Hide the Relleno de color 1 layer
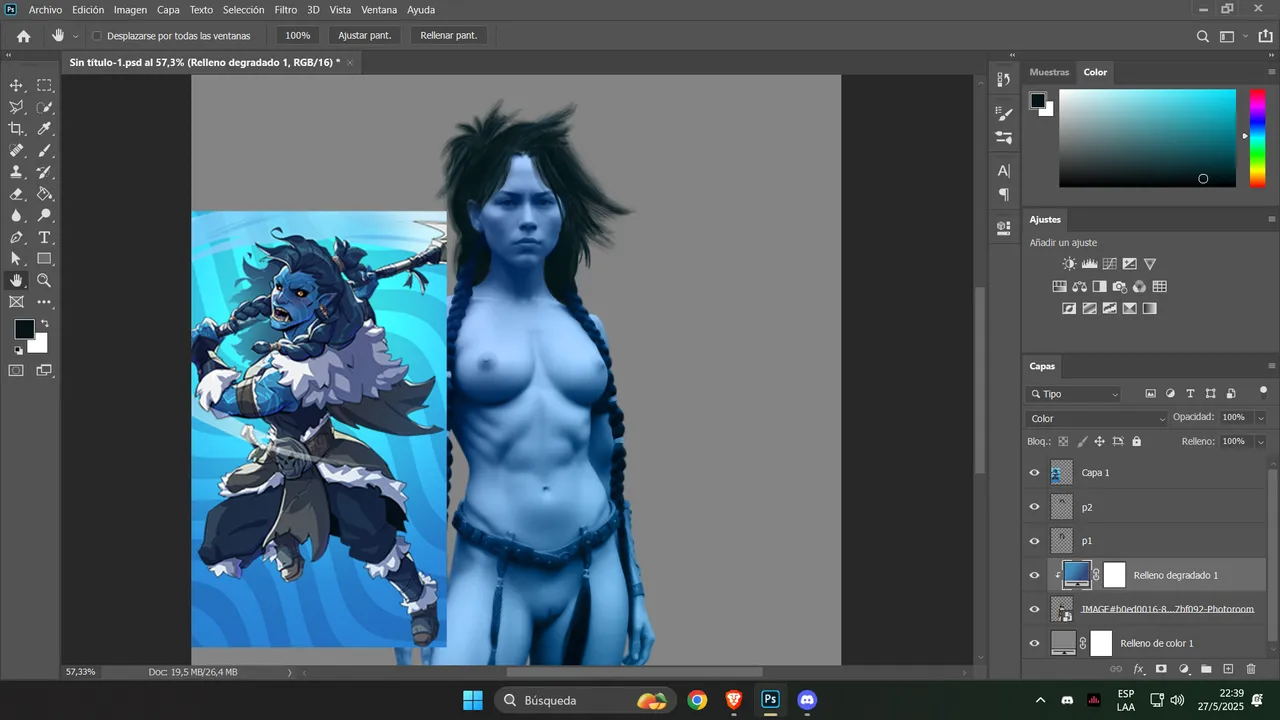Image resolution: width=1280 pixels, height=720 pixels. [1035, 643]
